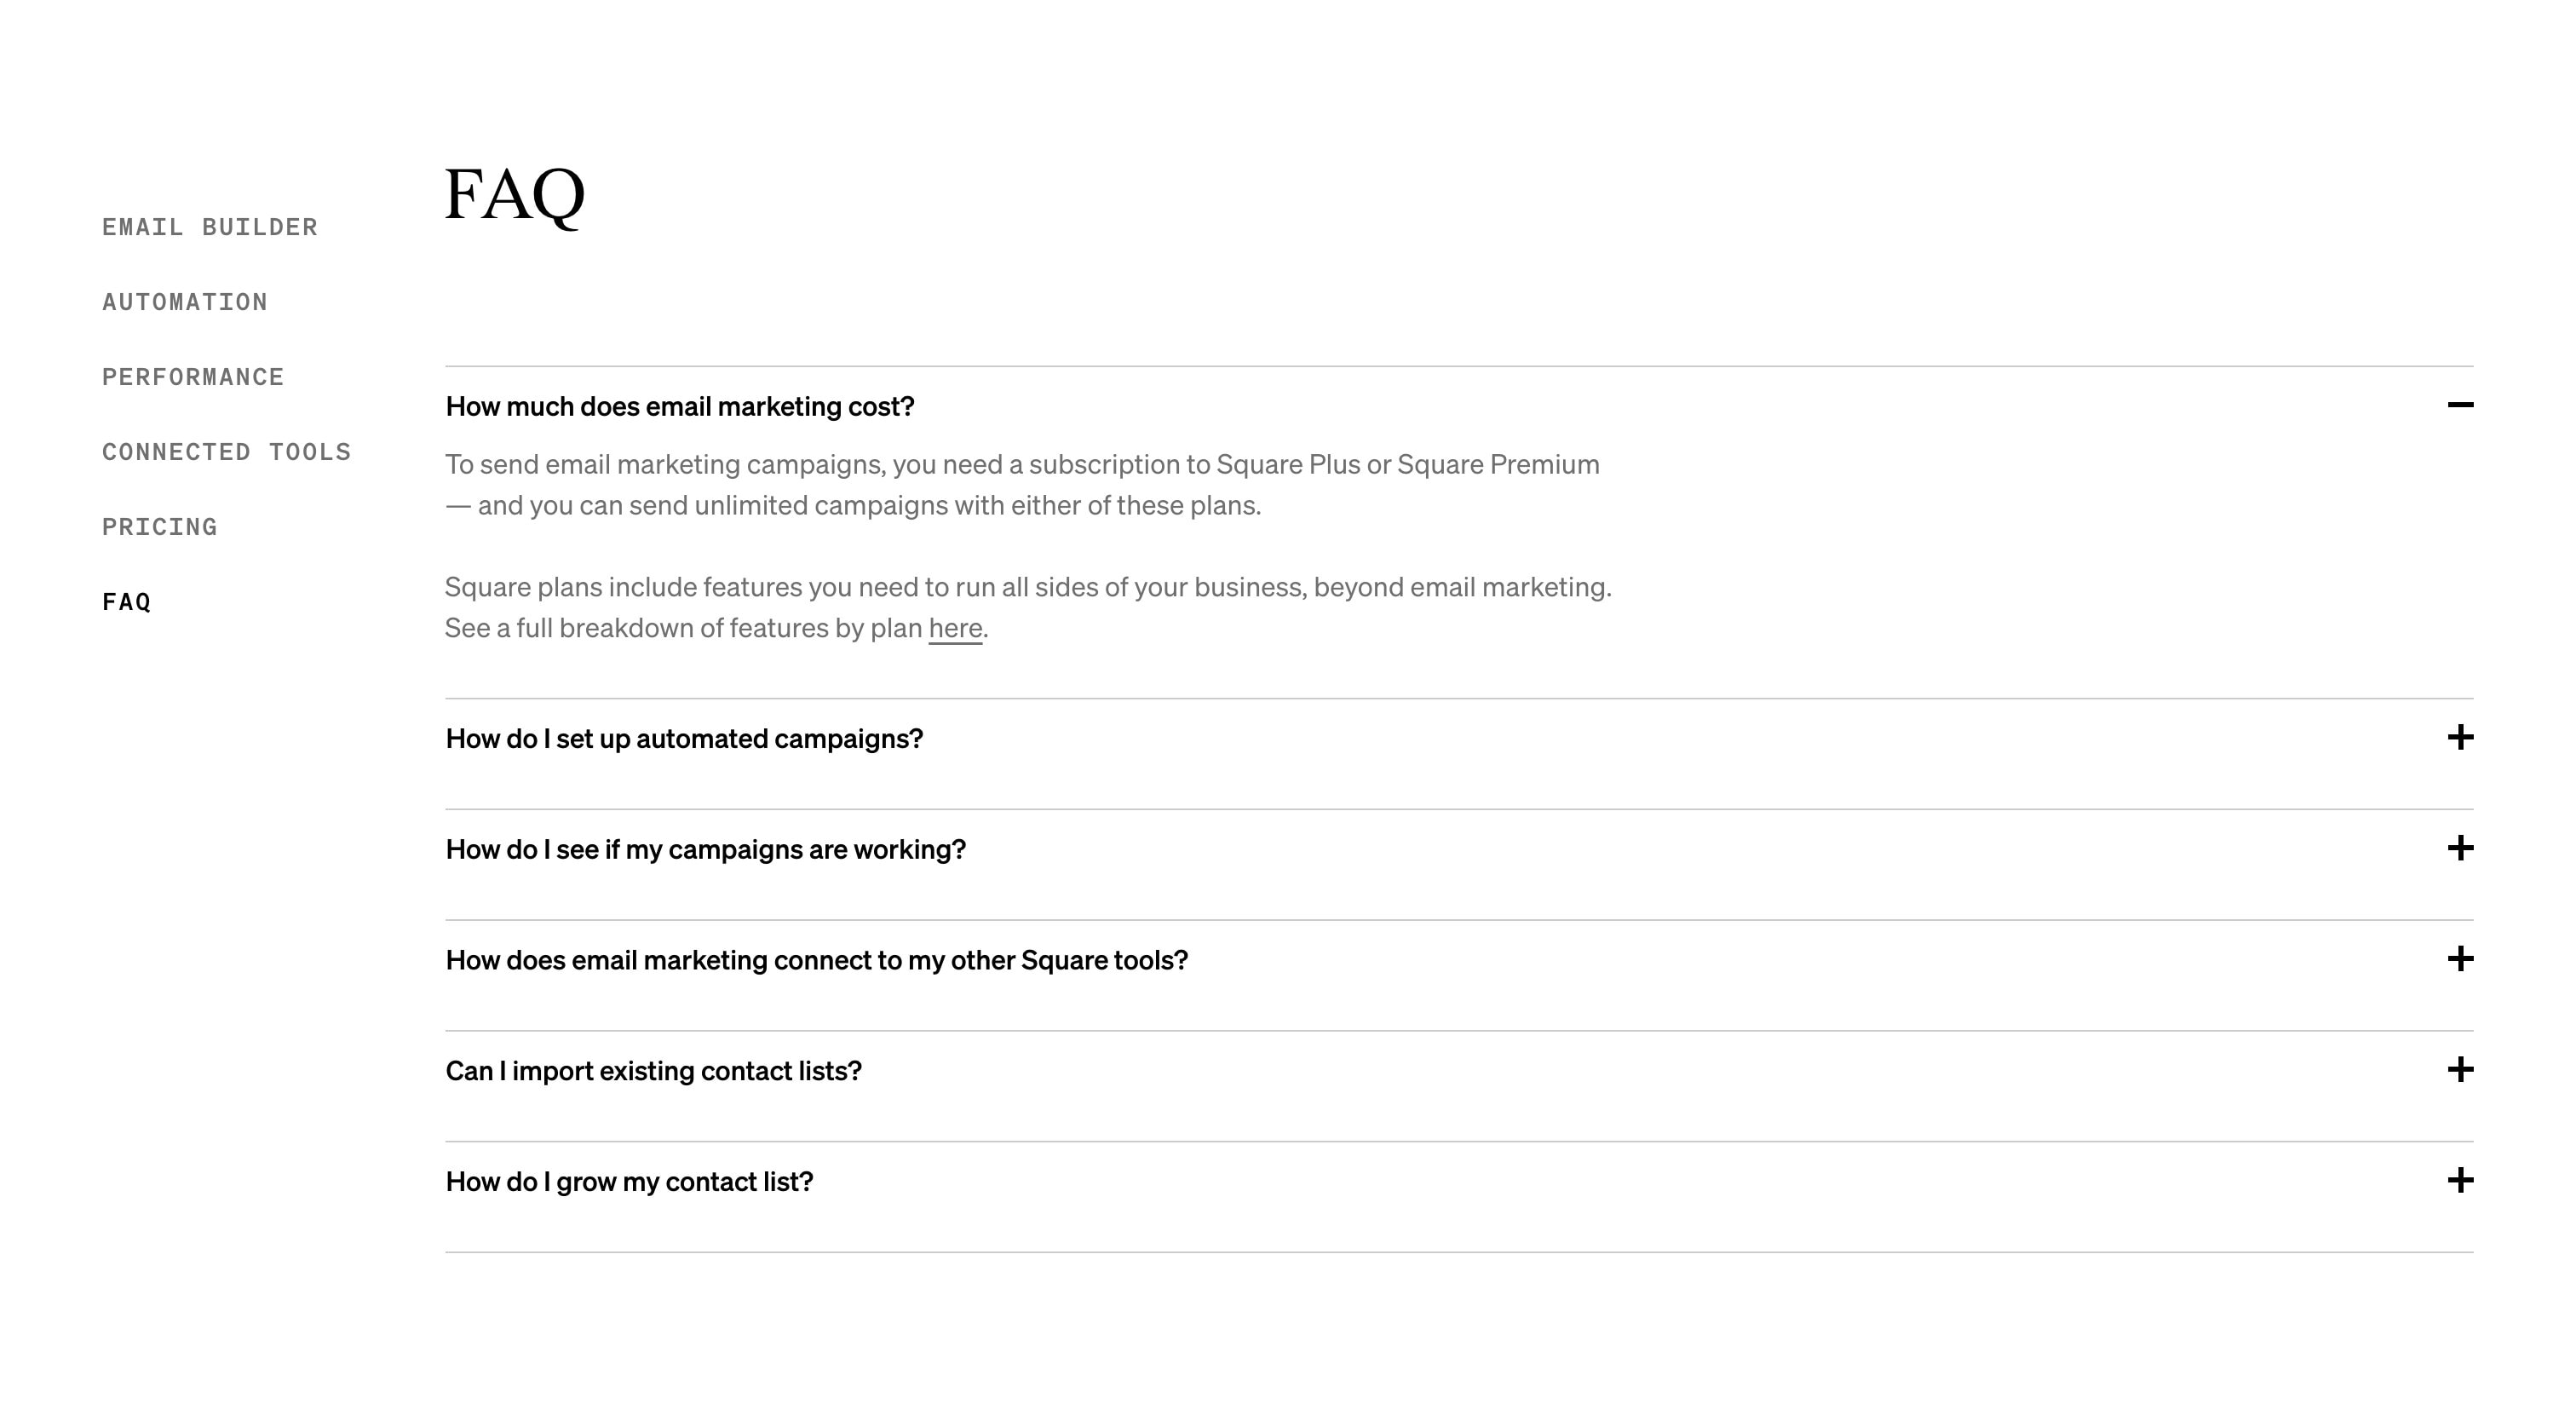Click the plus icon beside automated campaigns
The height and width of the screenshot is (1421, 2576).
[x=2460, y=738]
